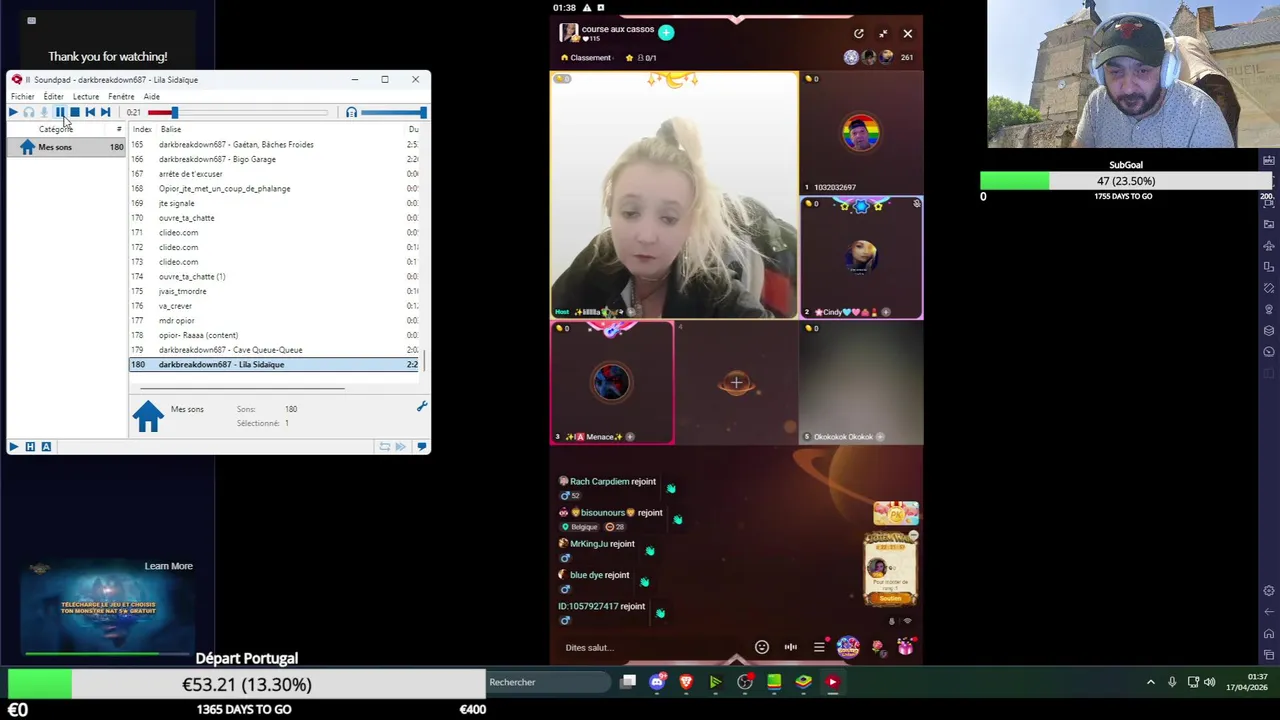Select sound mdr opior
1280x720 pixels.
click(x=276, y=320)
